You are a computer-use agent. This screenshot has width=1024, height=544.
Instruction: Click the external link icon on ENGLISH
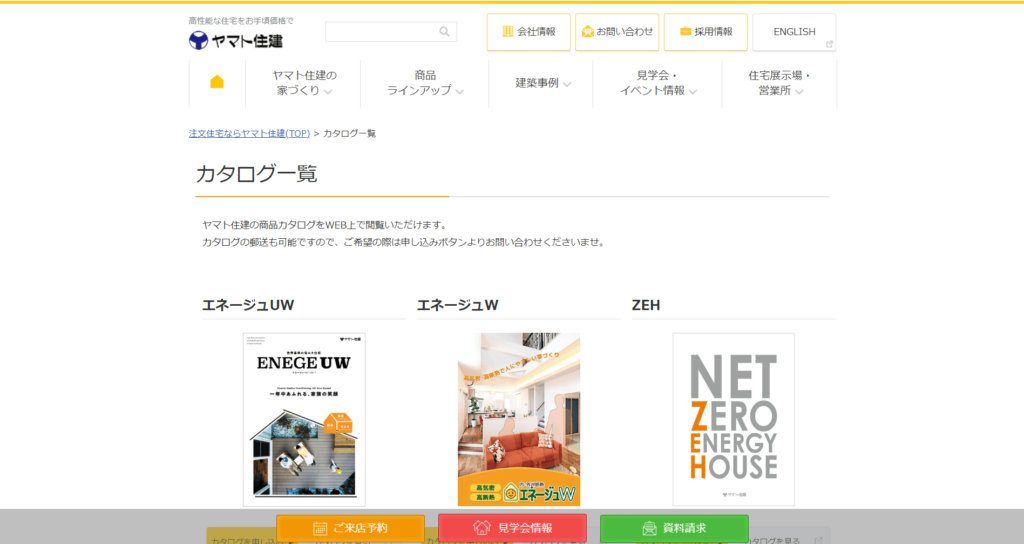[829, 44]
